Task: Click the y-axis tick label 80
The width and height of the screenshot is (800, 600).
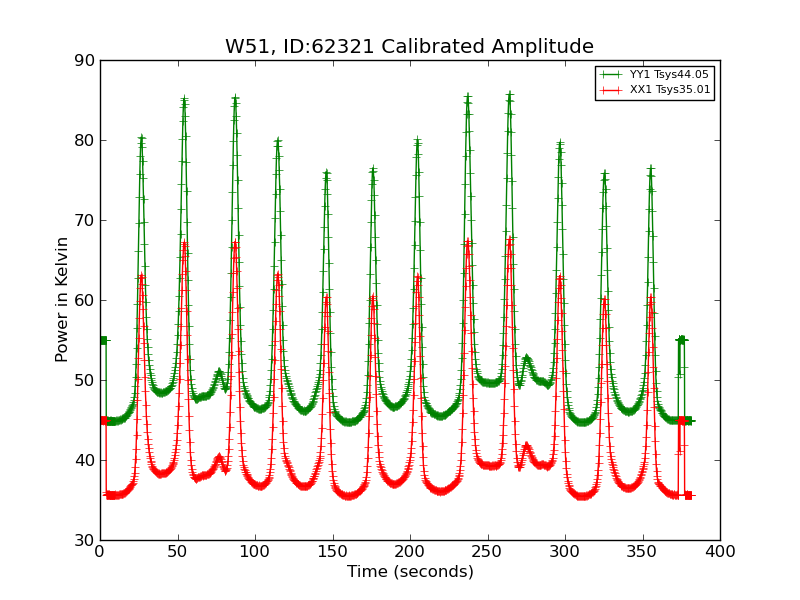Action: click(x=85, y=140)
